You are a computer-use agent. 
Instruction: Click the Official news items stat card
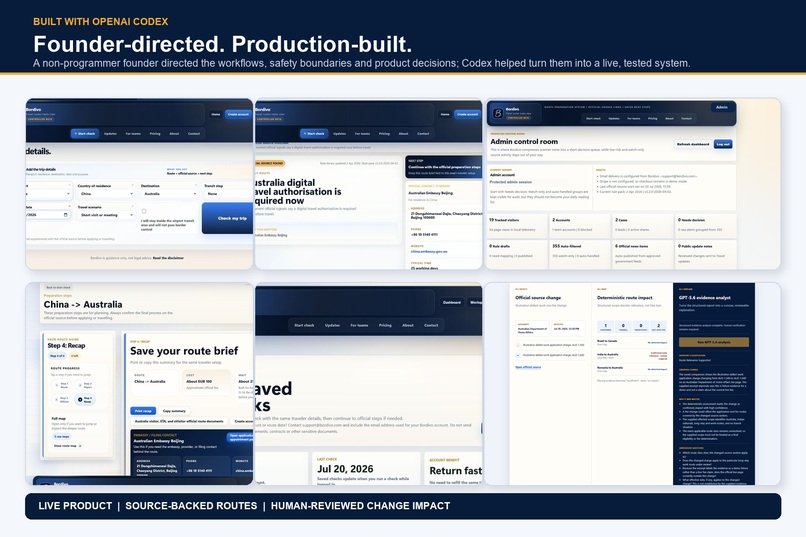(x=643, y=253)
